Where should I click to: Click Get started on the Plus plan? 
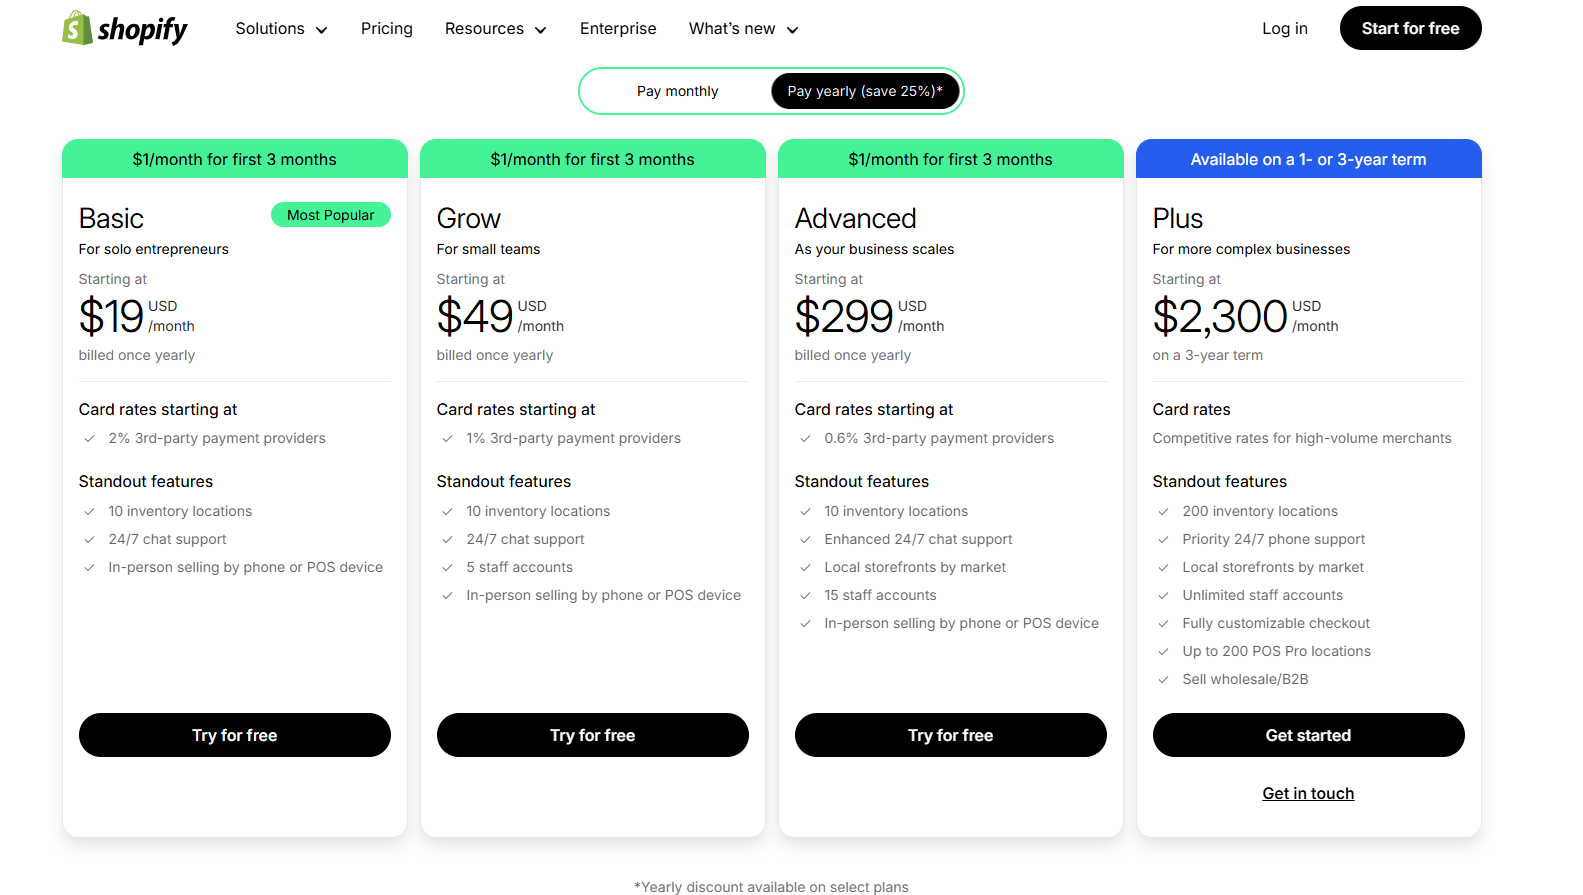(x=1308, y=734)
